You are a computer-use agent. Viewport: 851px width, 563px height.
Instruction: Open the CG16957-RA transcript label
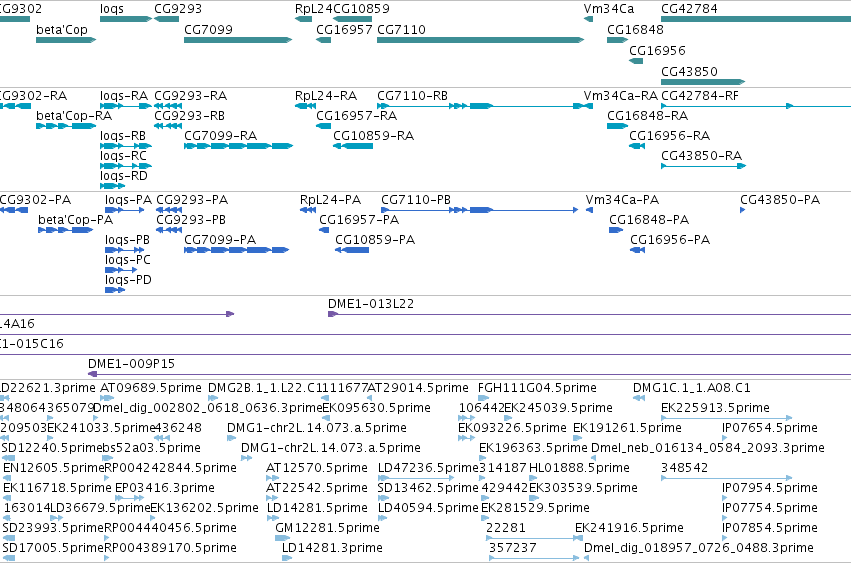[x=357, y=116]
